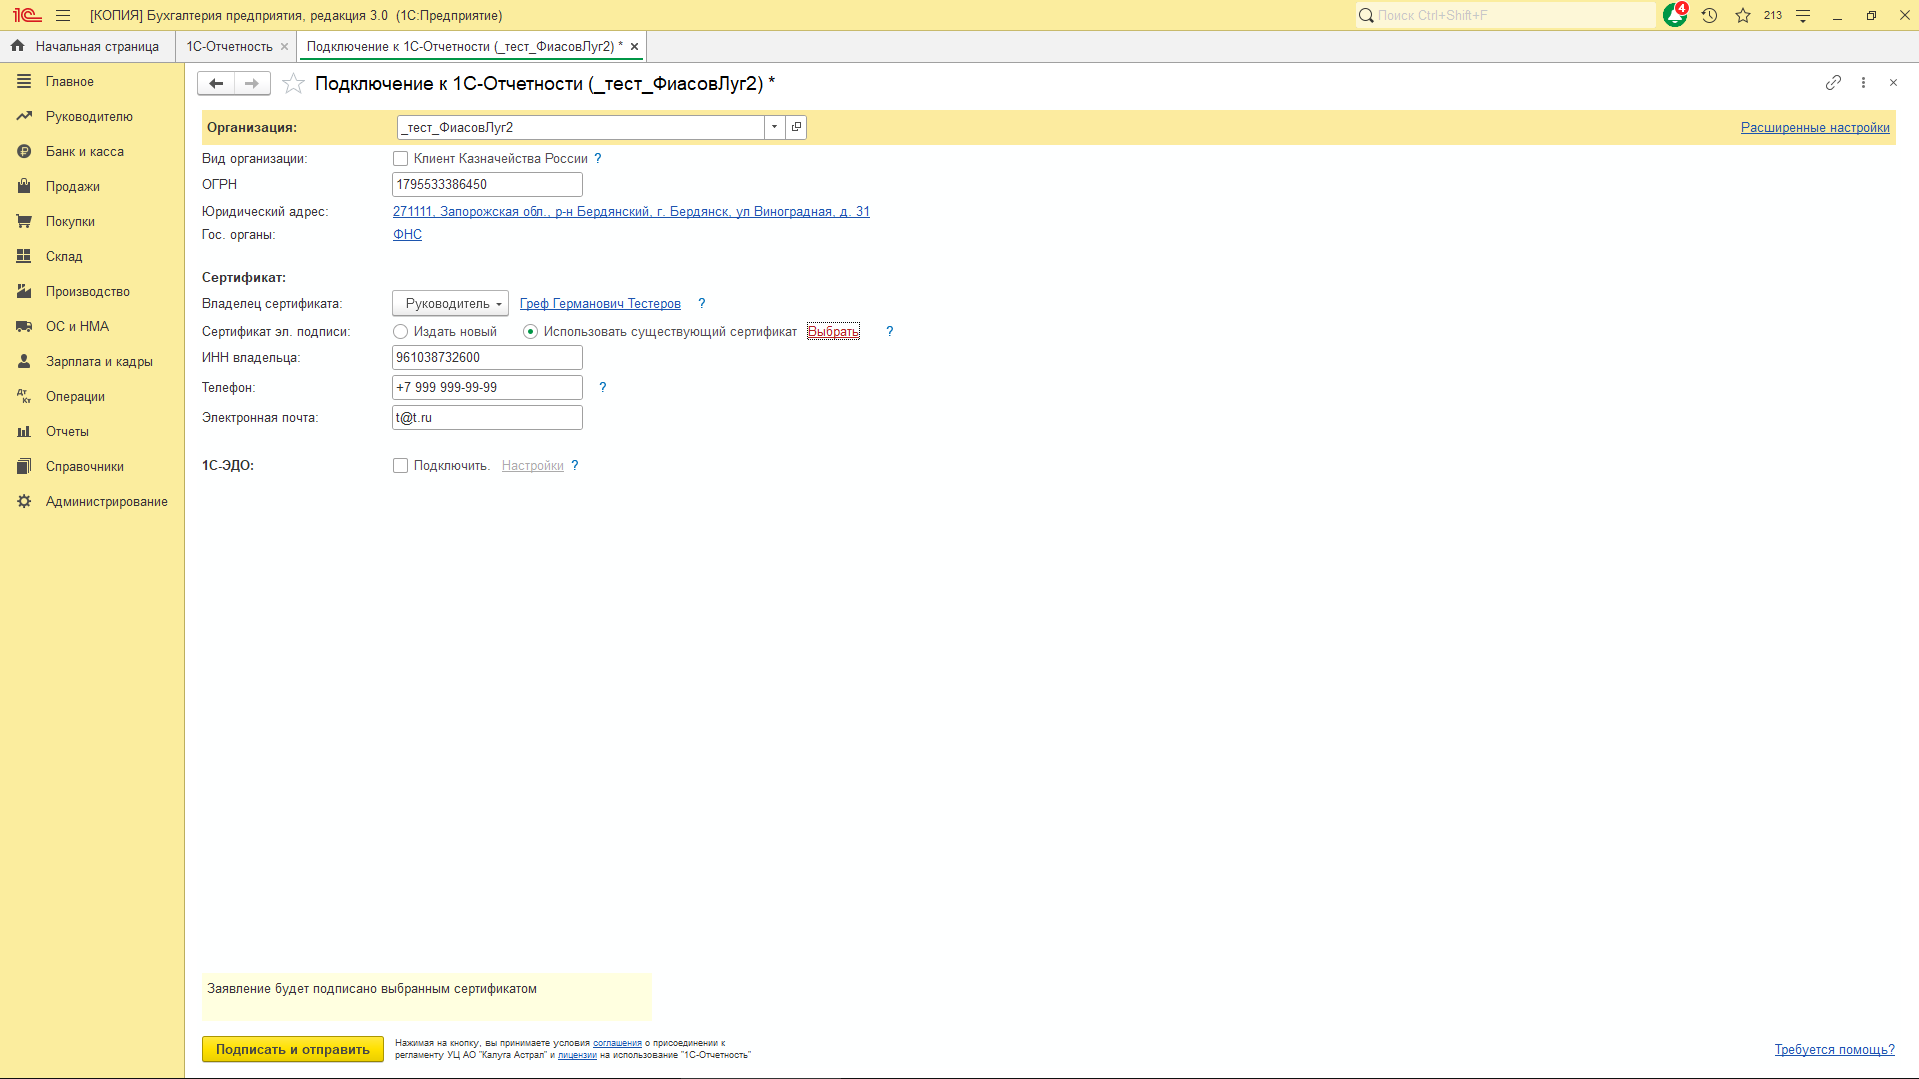Open ОС и НМА section

click(x=92, y=326)
